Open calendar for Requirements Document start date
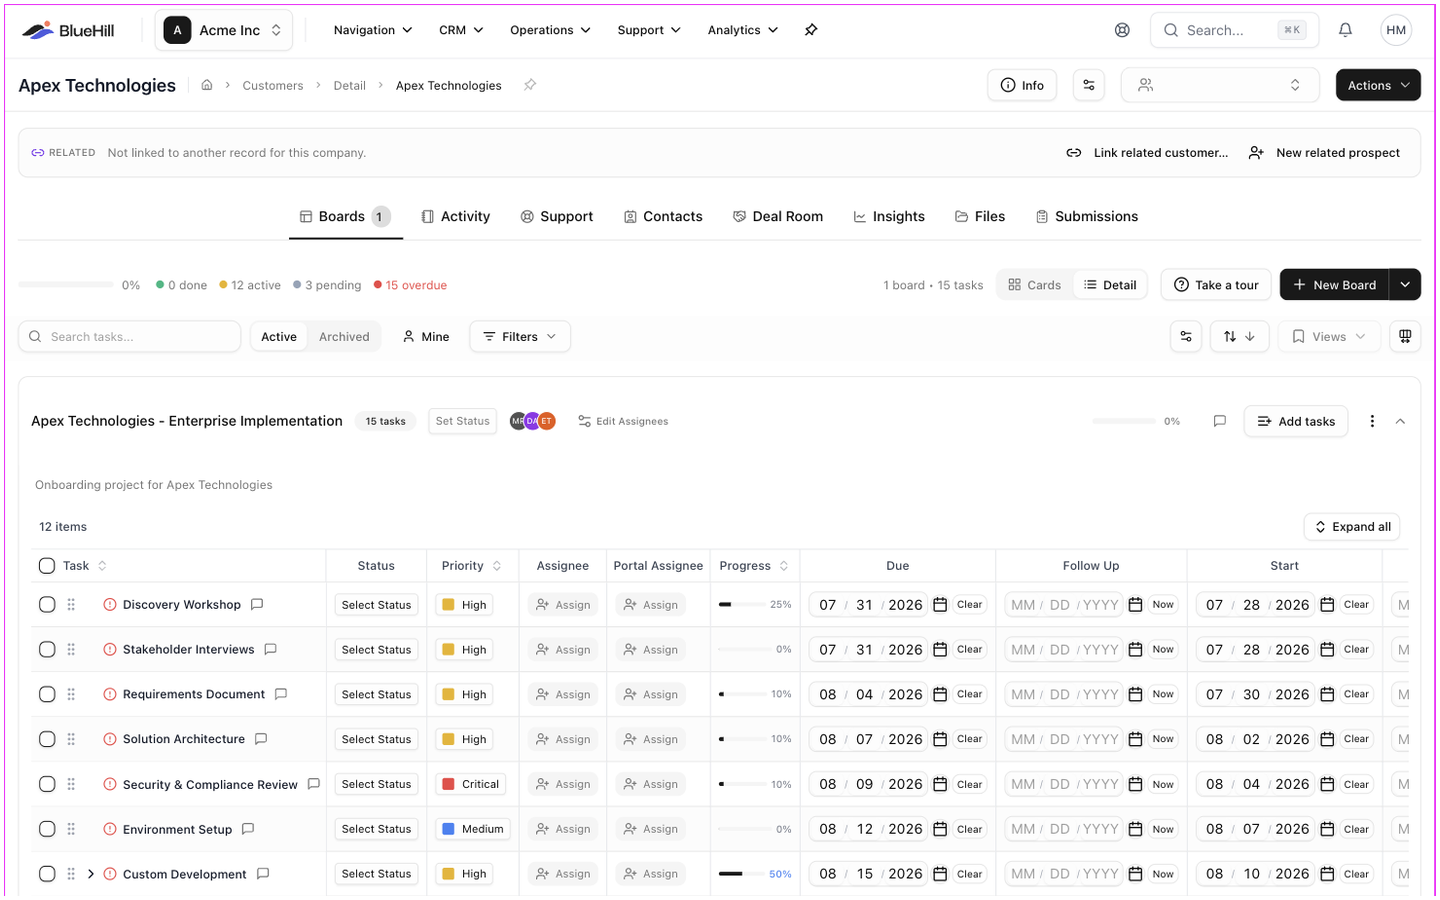1440x900 pixels. 1327,694
